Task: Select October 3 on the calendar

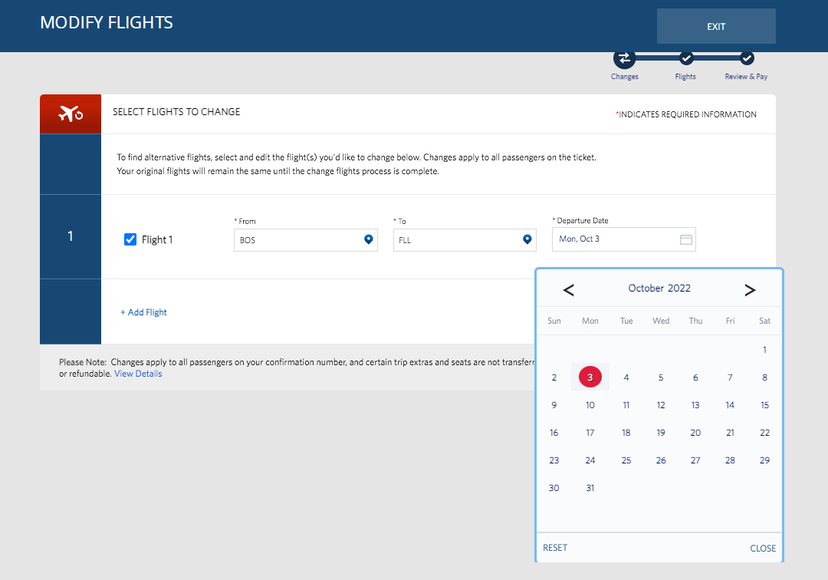Action: pos(590,377)
